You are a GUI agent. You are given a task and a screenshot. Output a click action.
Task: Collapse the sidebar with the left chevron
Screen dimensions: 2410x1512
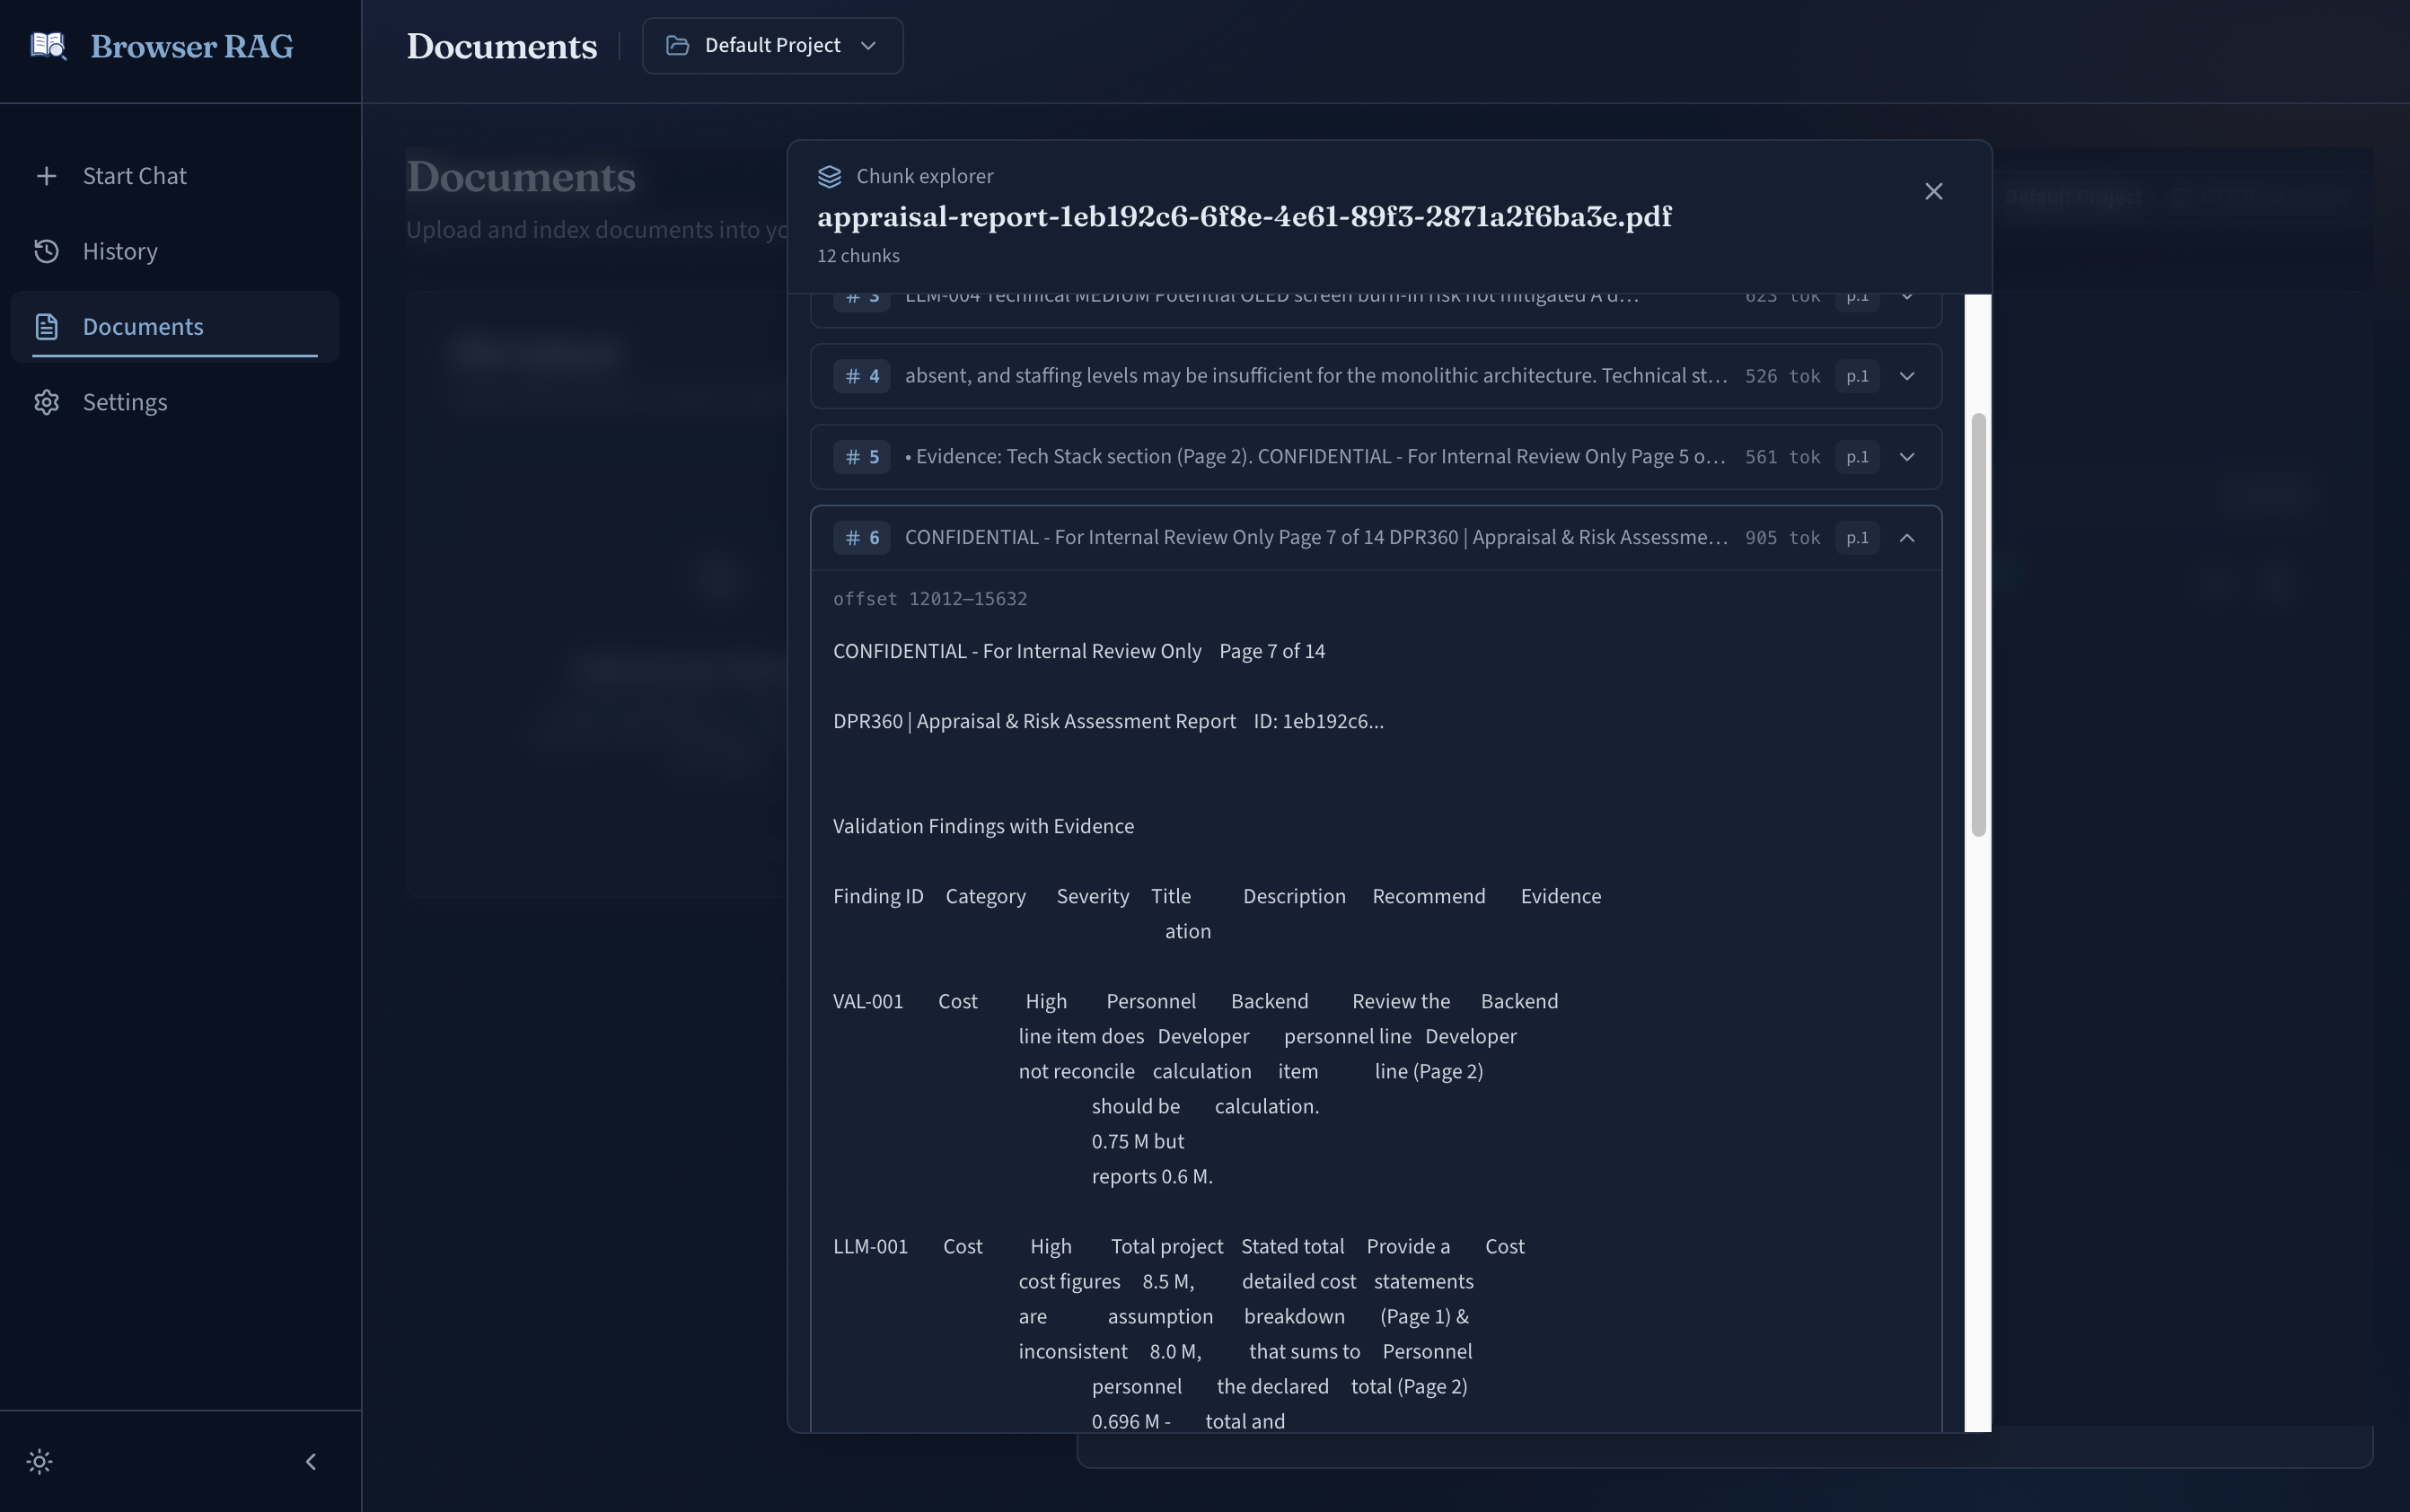(x=311, y=1462)
